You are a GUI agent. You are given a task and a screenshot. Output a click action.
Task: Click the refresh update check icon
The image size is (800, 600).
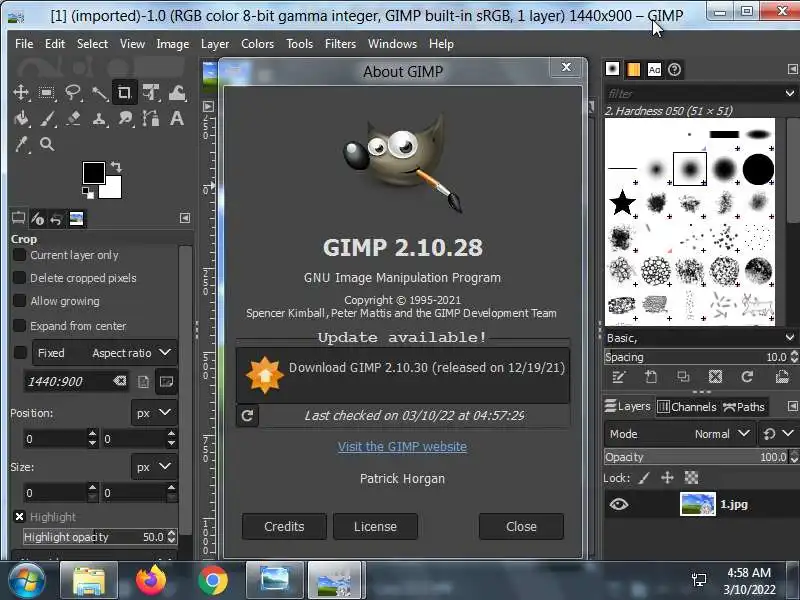click(x=247, y=415)
